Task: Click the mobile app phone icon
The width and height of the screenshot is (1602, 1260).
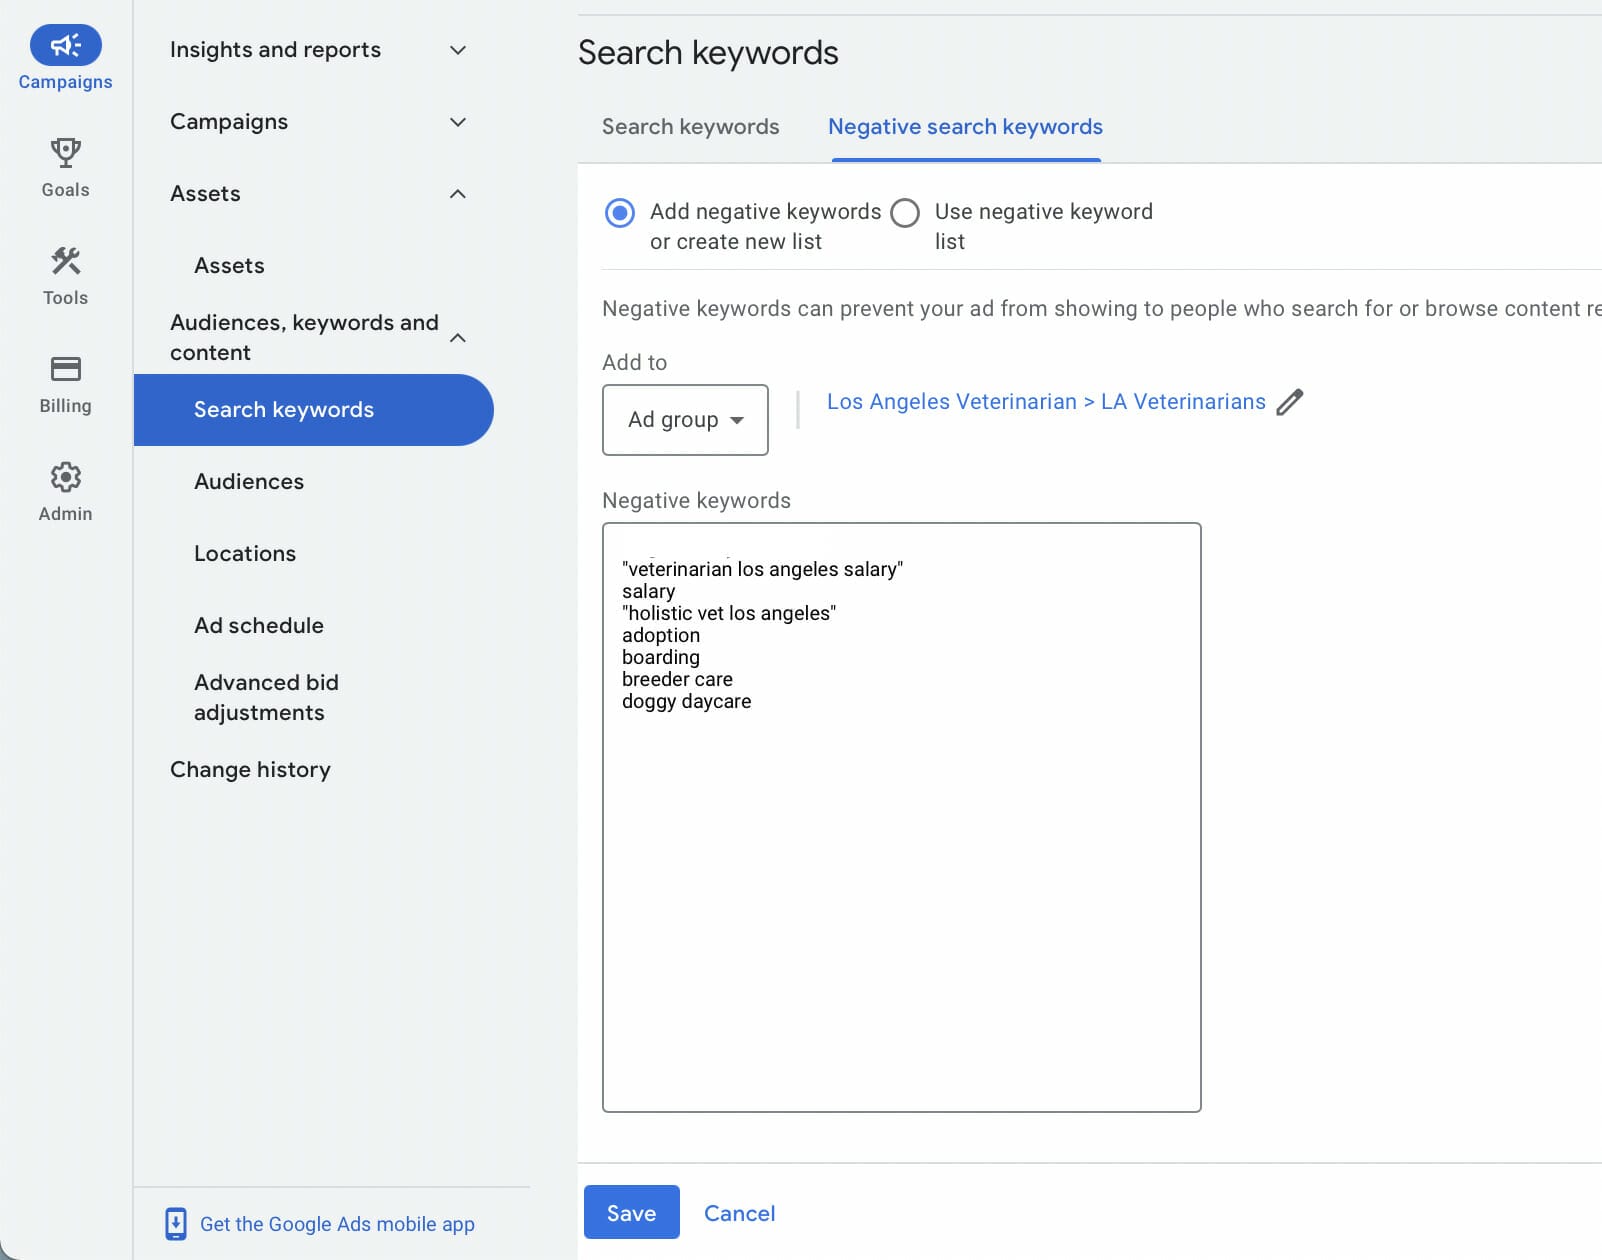Action: (178, 1223)
